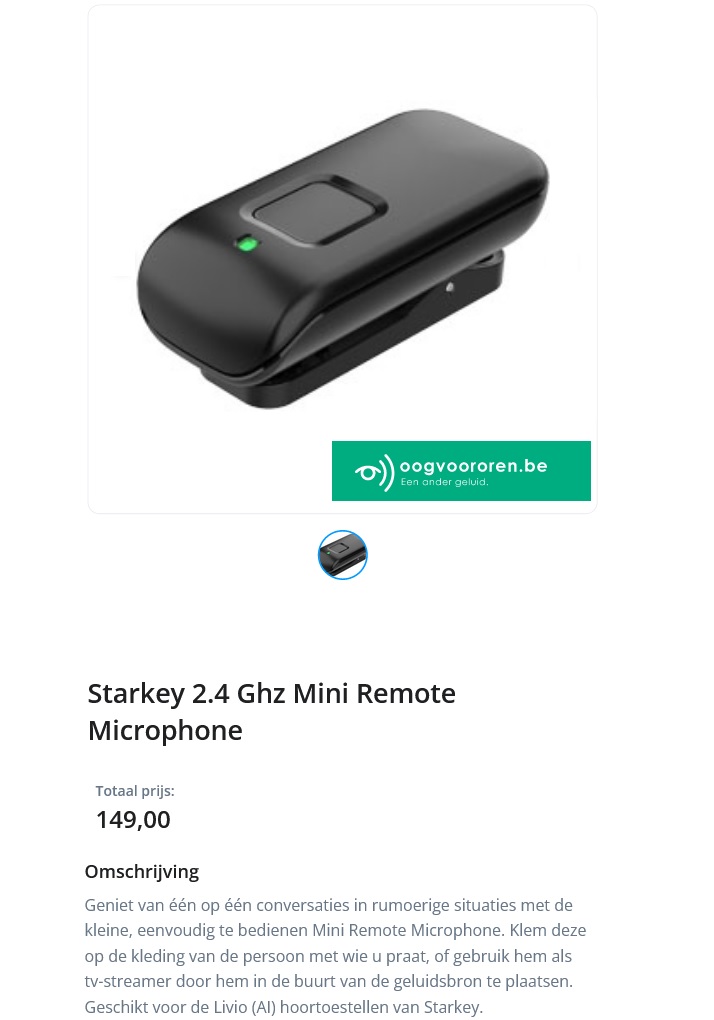This screenshot has height=1020, width=714.
Task: Click the "Totaal prijs:" label
Action: point(135,791)
